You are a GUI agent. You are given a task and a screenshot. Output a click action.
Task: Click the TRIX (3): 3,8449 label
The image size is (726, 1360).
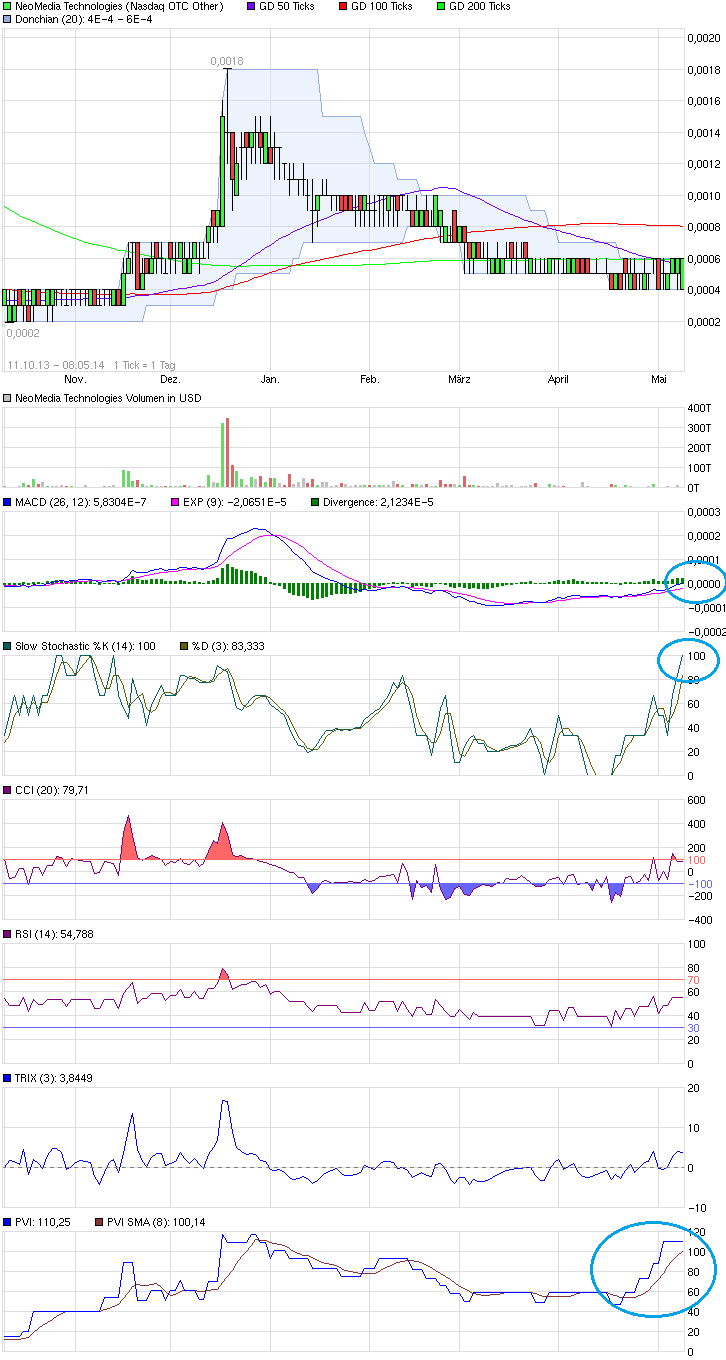tap(54, 1078)
